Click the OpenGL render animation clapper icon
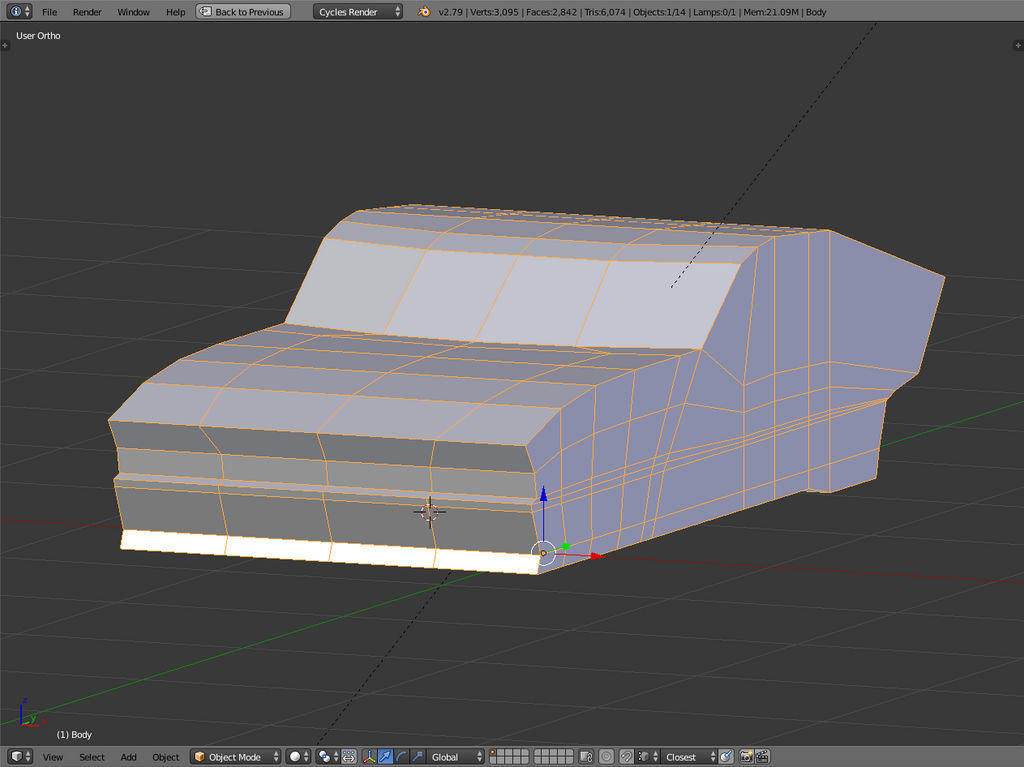The width and height of the screenshot is (1024, 767). coord(762,757)
